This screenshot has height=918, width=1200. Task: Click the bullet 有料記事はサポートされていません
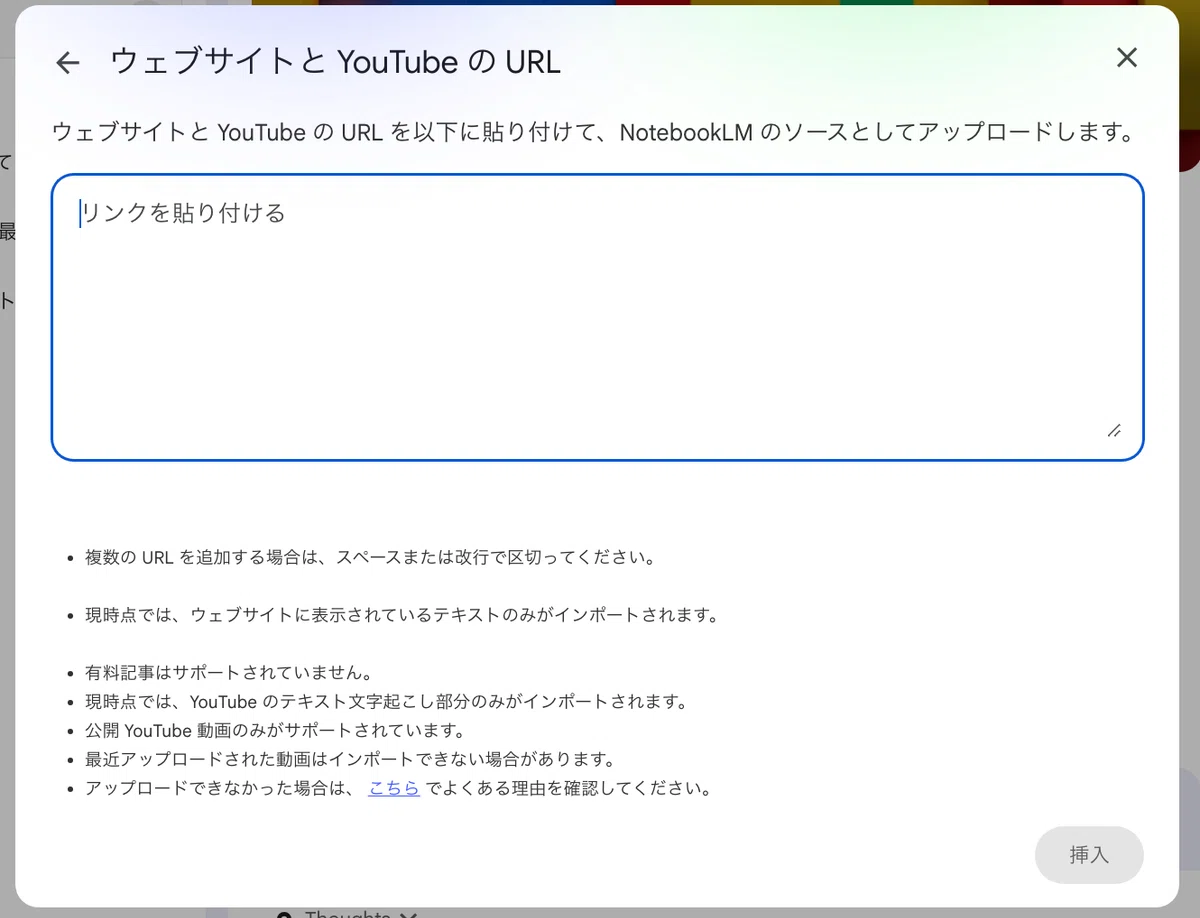(229, 673)
